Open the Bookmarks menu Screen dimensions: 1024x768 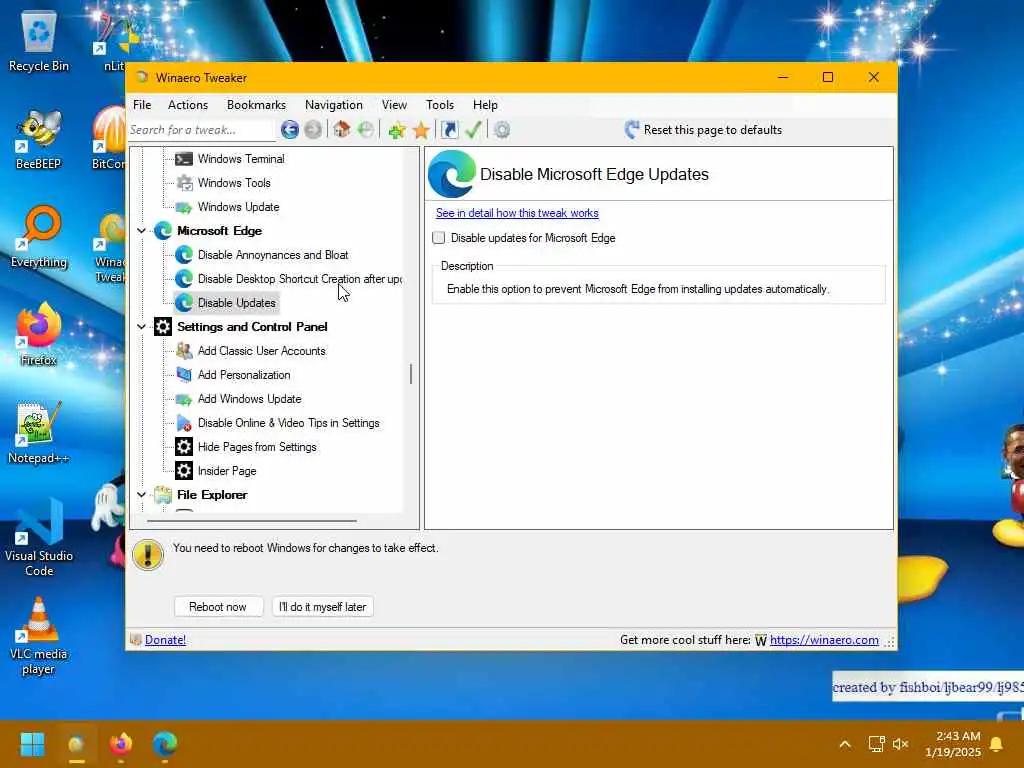256,104
